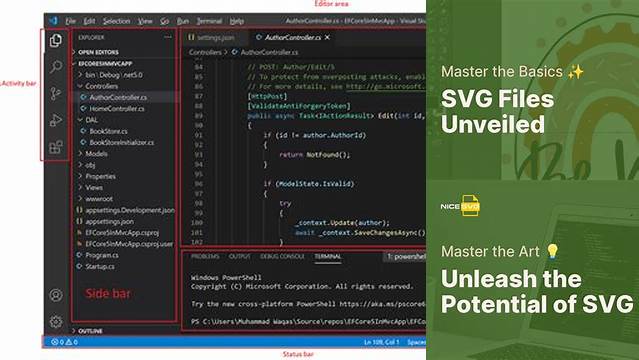Switch to the settings.json tab
The height and width of the screenshot is (360, 639).
point(212,37)
